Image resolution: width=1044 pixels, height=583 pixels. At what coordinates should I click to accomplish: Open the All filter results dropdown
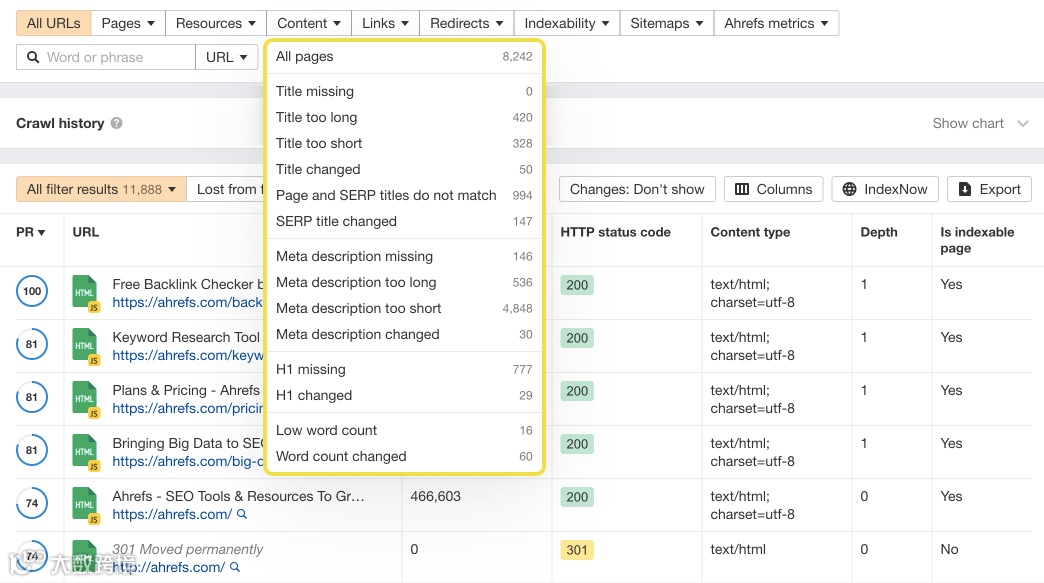click(x=101, y=189)
